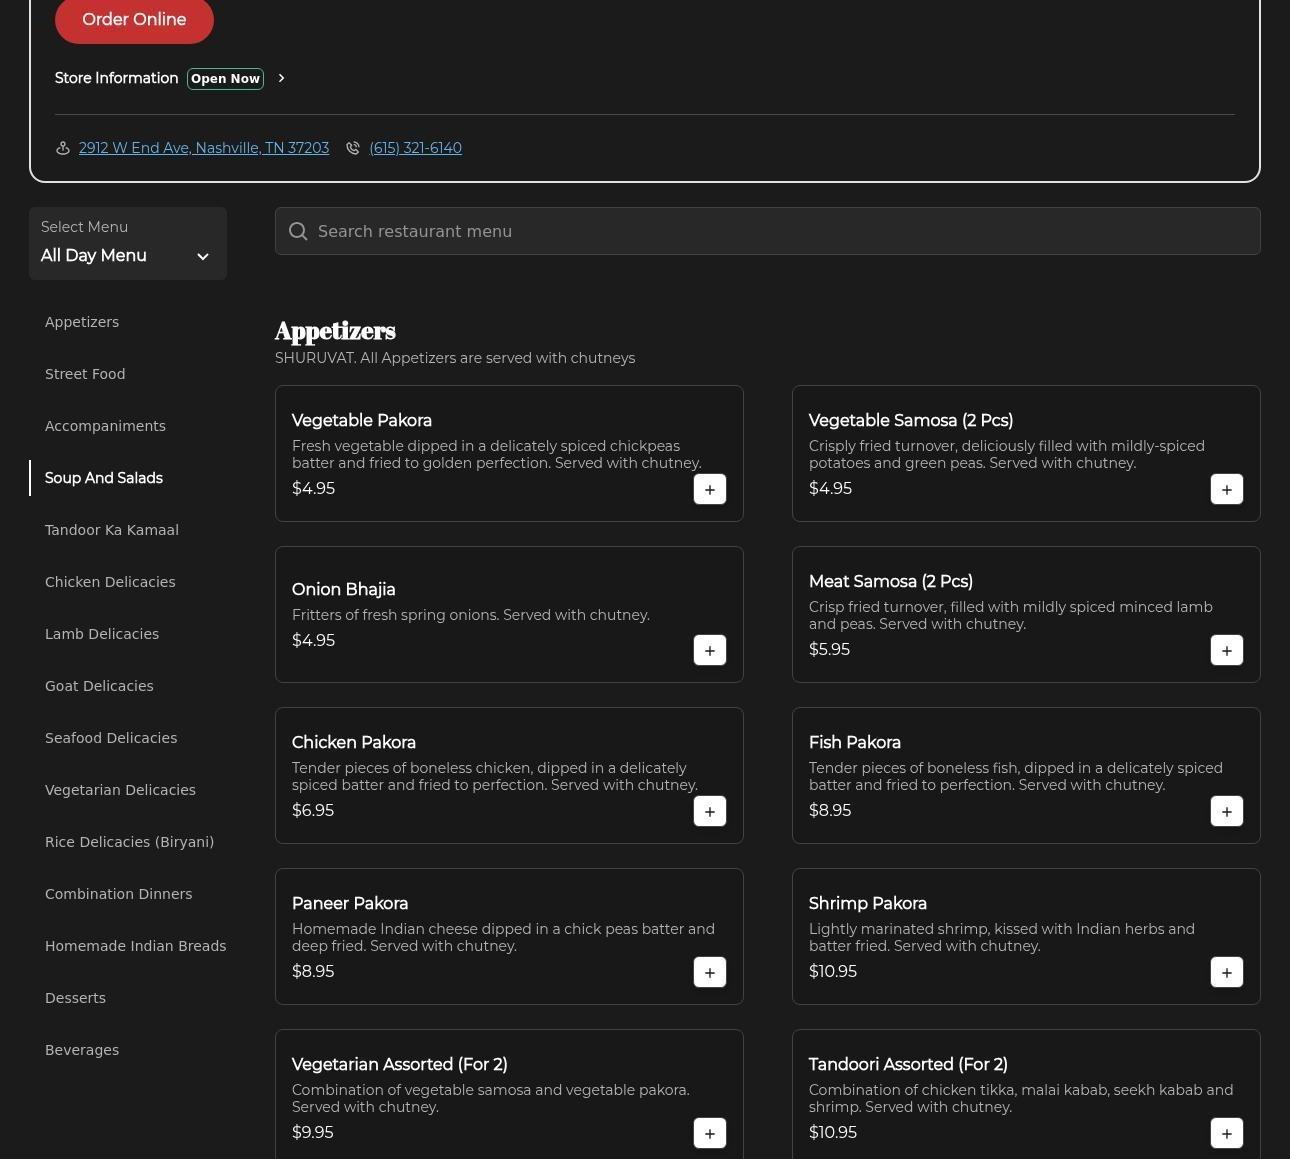Click into the Search restaurant menu field

click(x=780, y=231)
